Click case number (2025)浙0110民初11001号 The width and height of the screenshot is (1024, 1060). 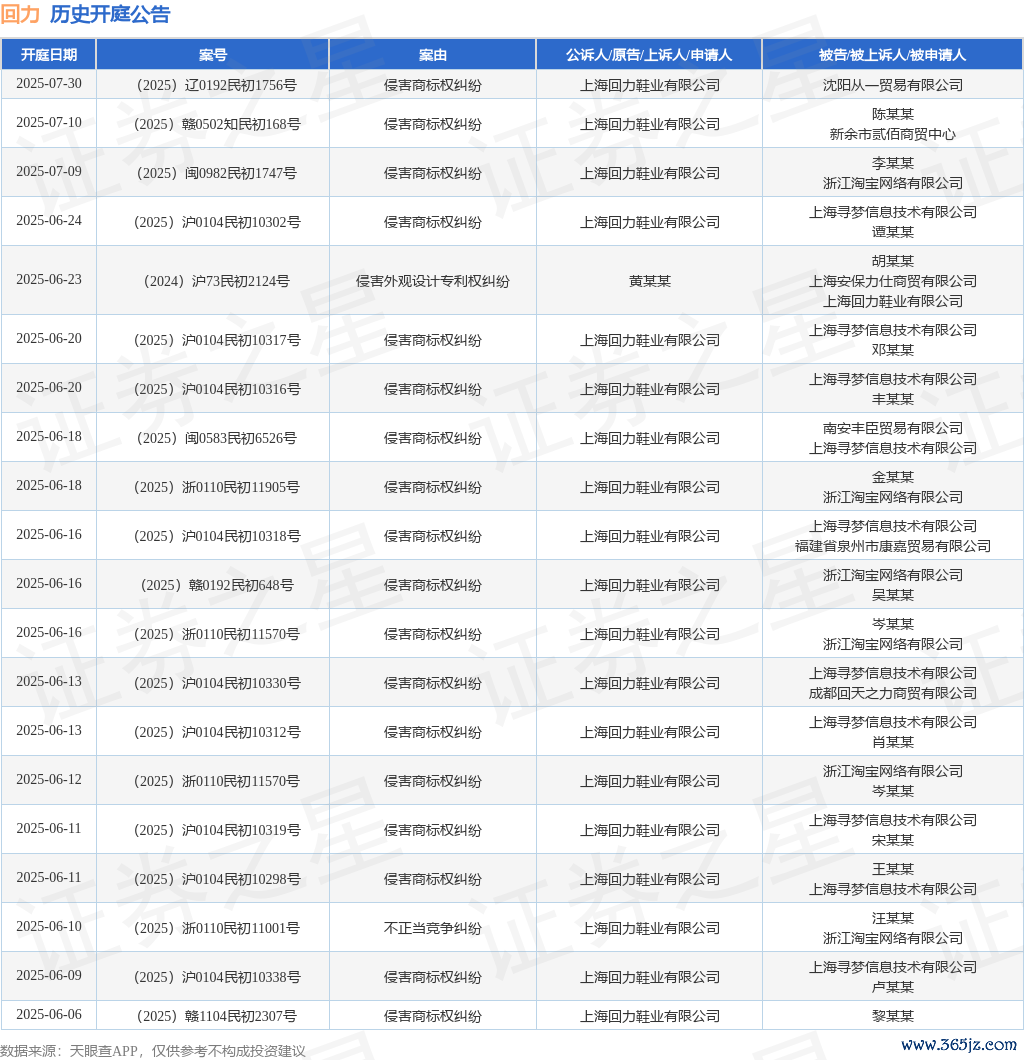[x=216, y=928]
